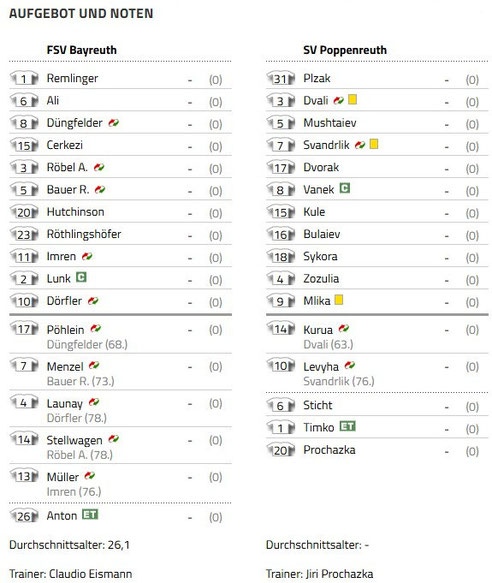The image size is (492, 583).
Task: Open the FSV Bayreuth team link
Action: (81, 50)
